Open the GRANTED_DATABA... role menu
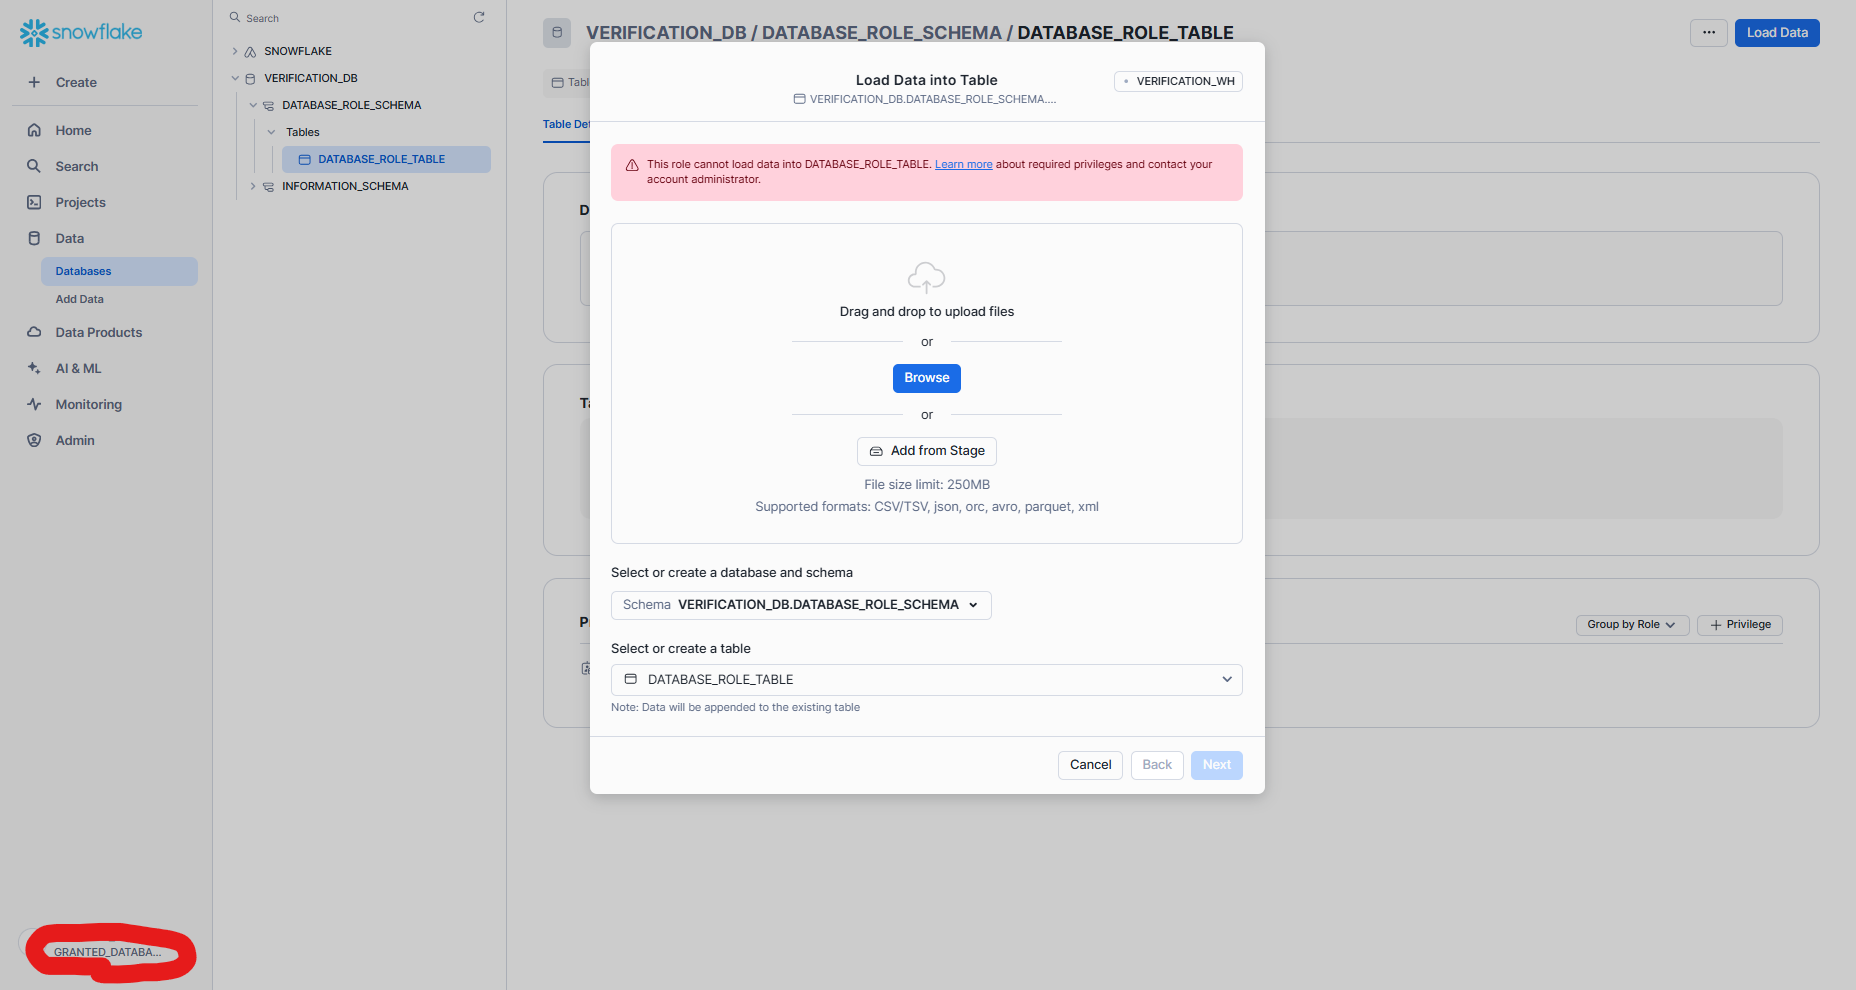1856x990 pixels. tap(107, 952)
